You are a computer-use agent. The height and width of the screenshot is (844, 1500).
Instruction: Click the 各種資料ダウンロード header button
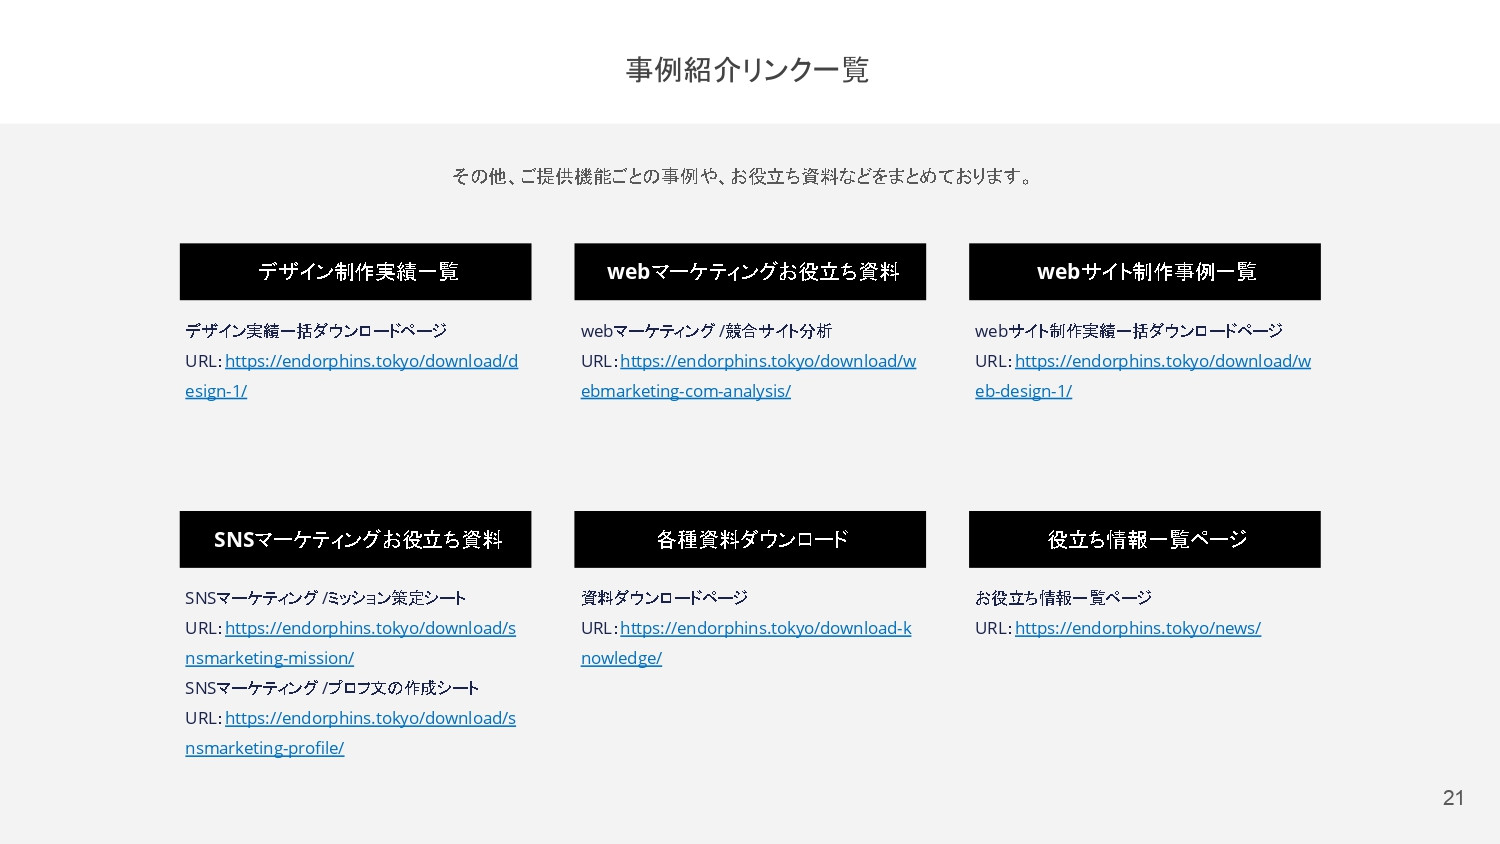click(x=750, y=539)
